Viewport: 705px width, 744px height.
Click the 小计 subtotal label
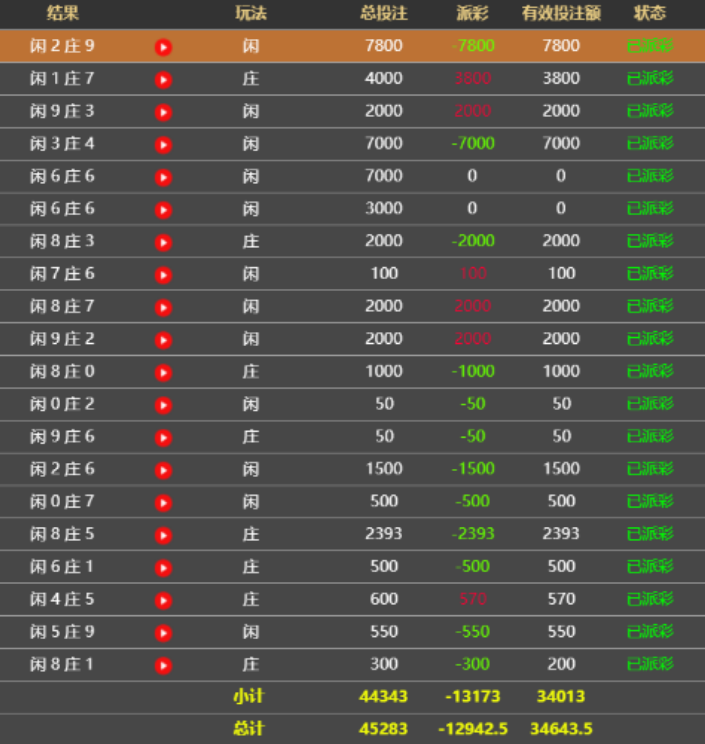249,697
